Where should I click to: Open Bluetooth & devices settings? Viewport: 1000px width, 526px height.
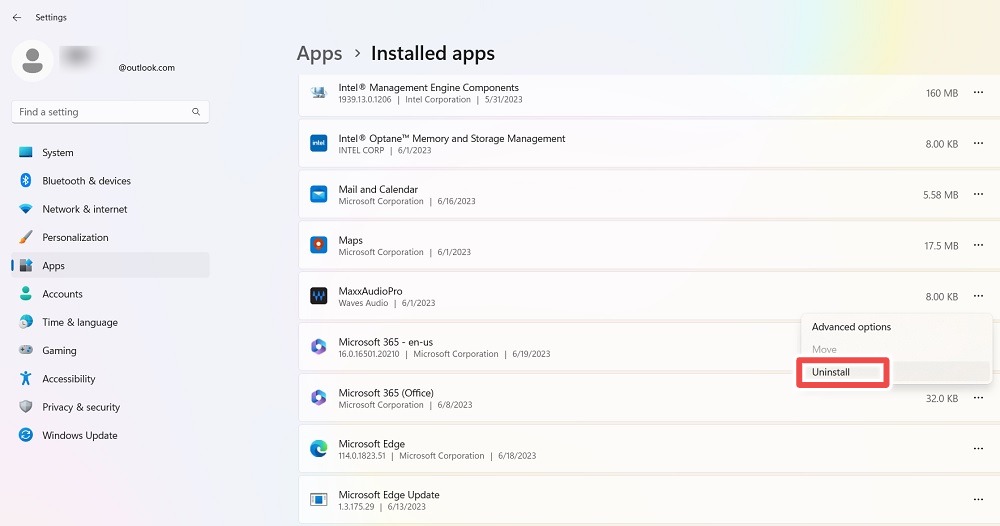click(x=110, y=180)
